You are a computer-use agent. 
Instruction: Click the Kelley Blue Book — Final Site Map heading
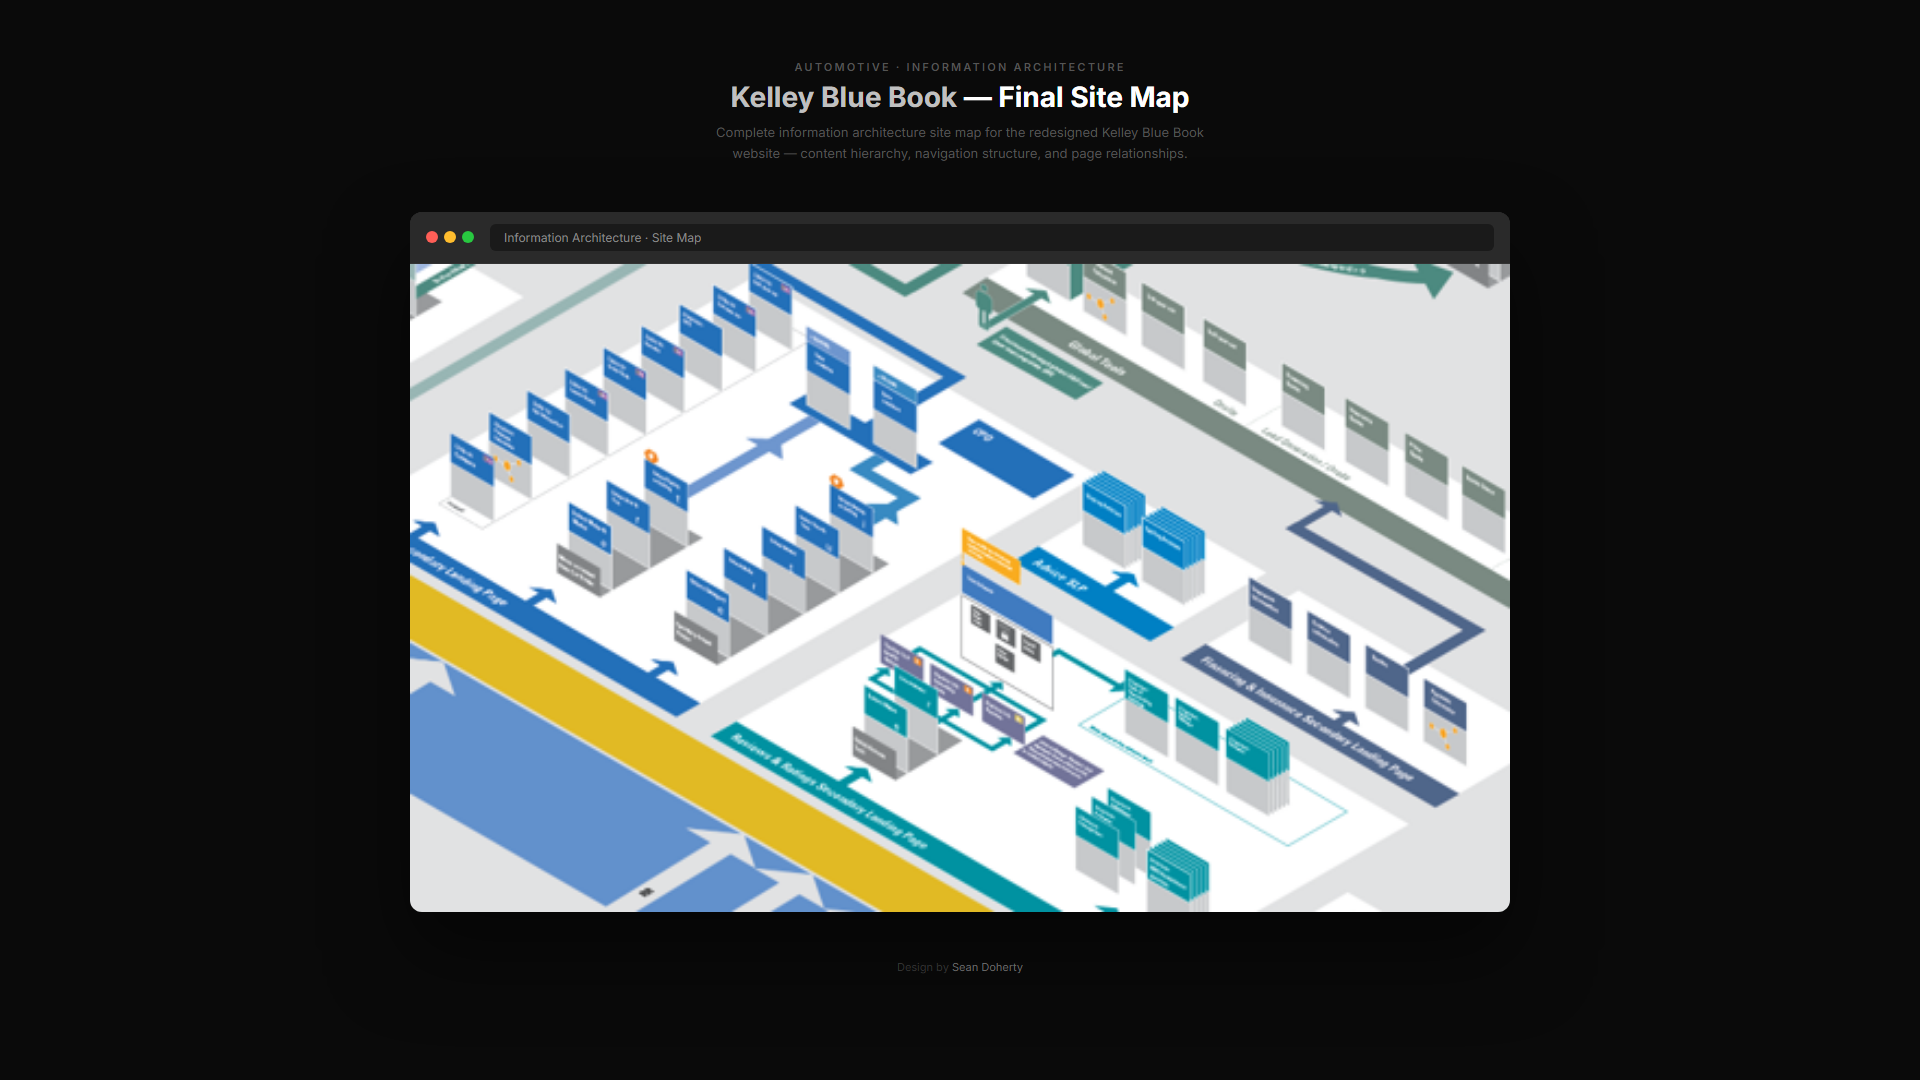point(959,97)
